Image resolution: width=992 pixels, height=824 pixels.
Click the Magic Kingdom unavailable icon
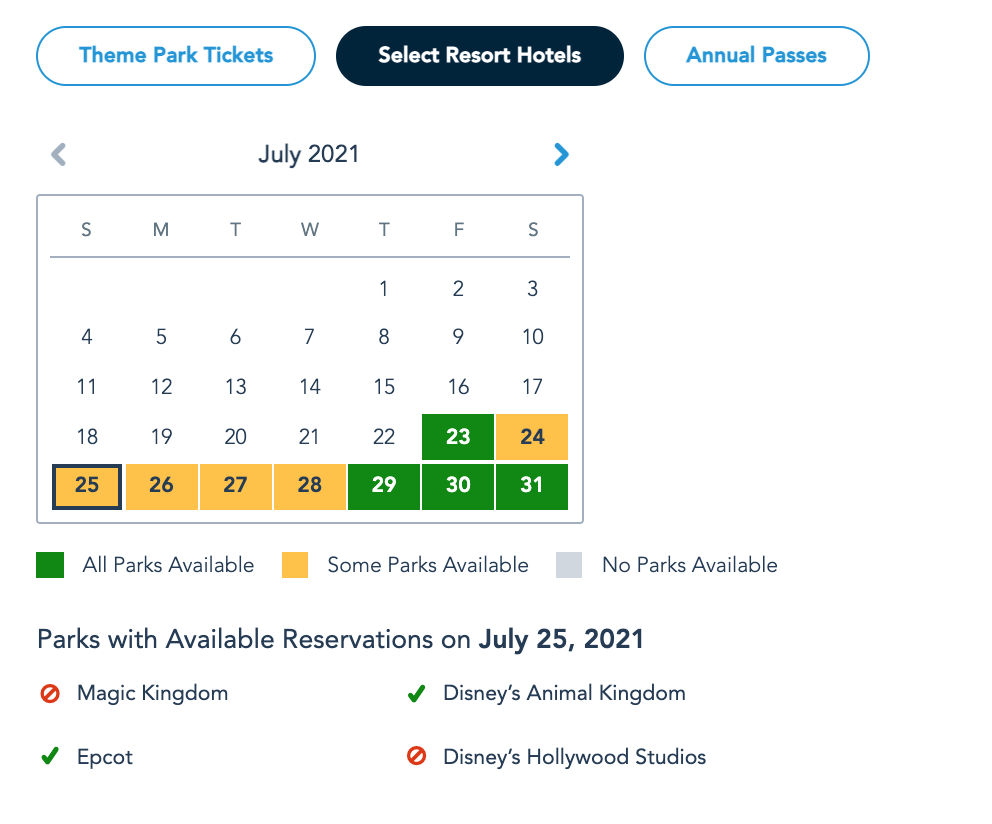[50, 693]
